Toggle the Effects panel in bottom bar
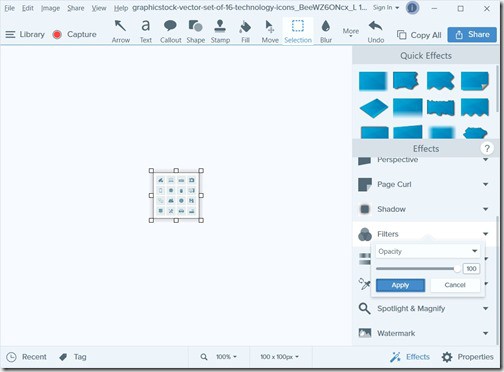Viewport: 504px width, 372px height. [x=410, y=357]
